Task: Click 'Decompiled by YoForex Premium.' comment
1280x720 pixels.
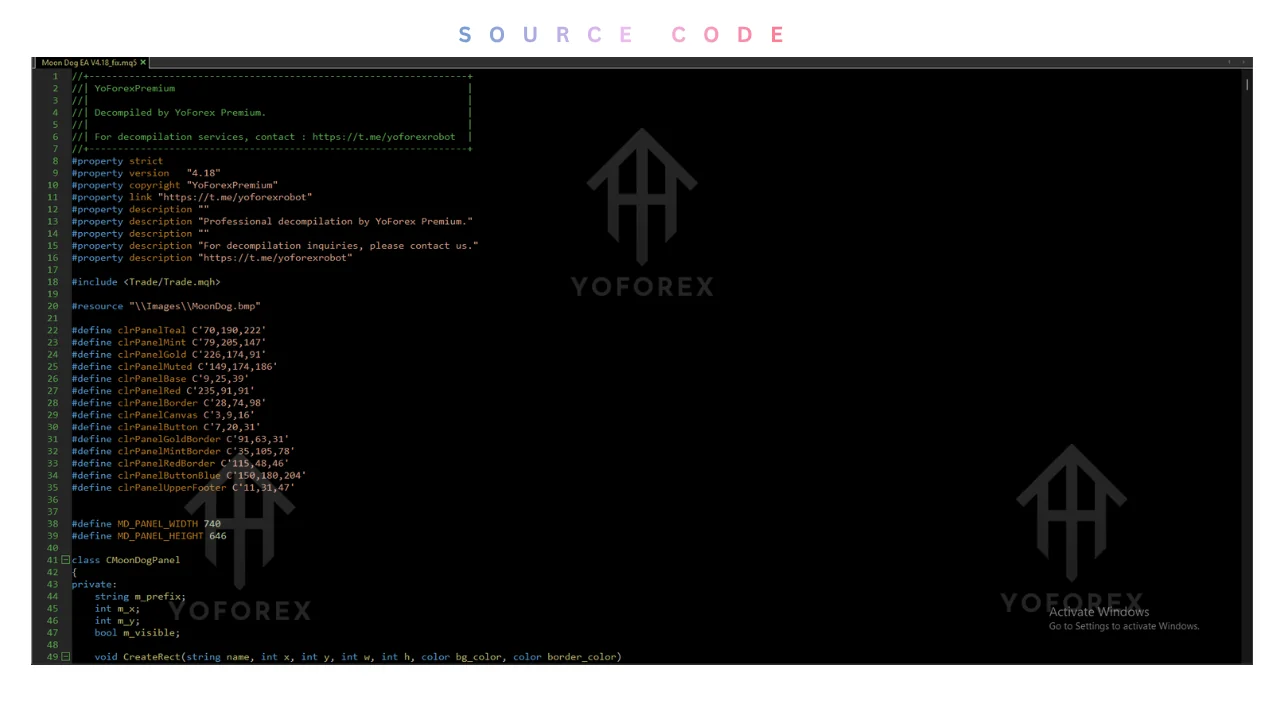Action: click(x=180, y=113)
